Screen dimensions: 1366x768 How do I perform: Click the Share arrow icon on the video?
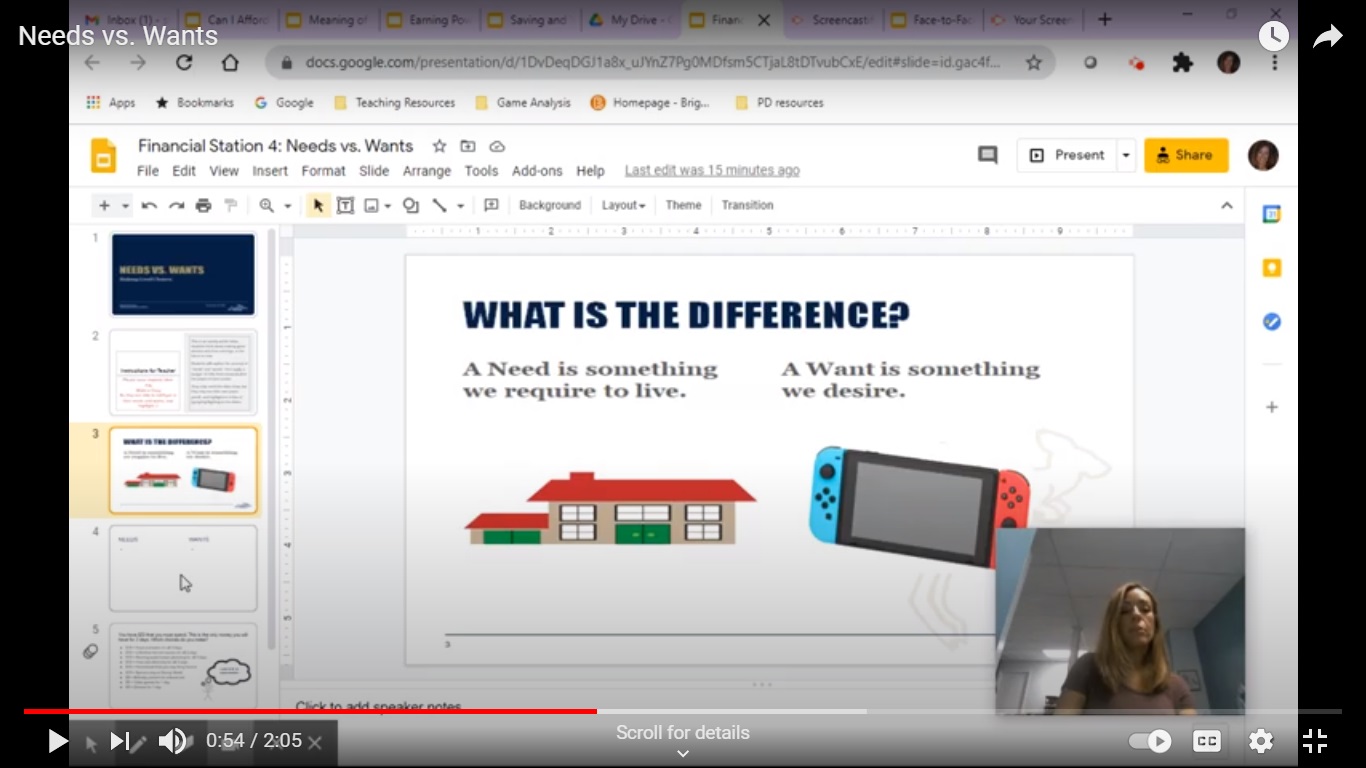[1327, 37]
